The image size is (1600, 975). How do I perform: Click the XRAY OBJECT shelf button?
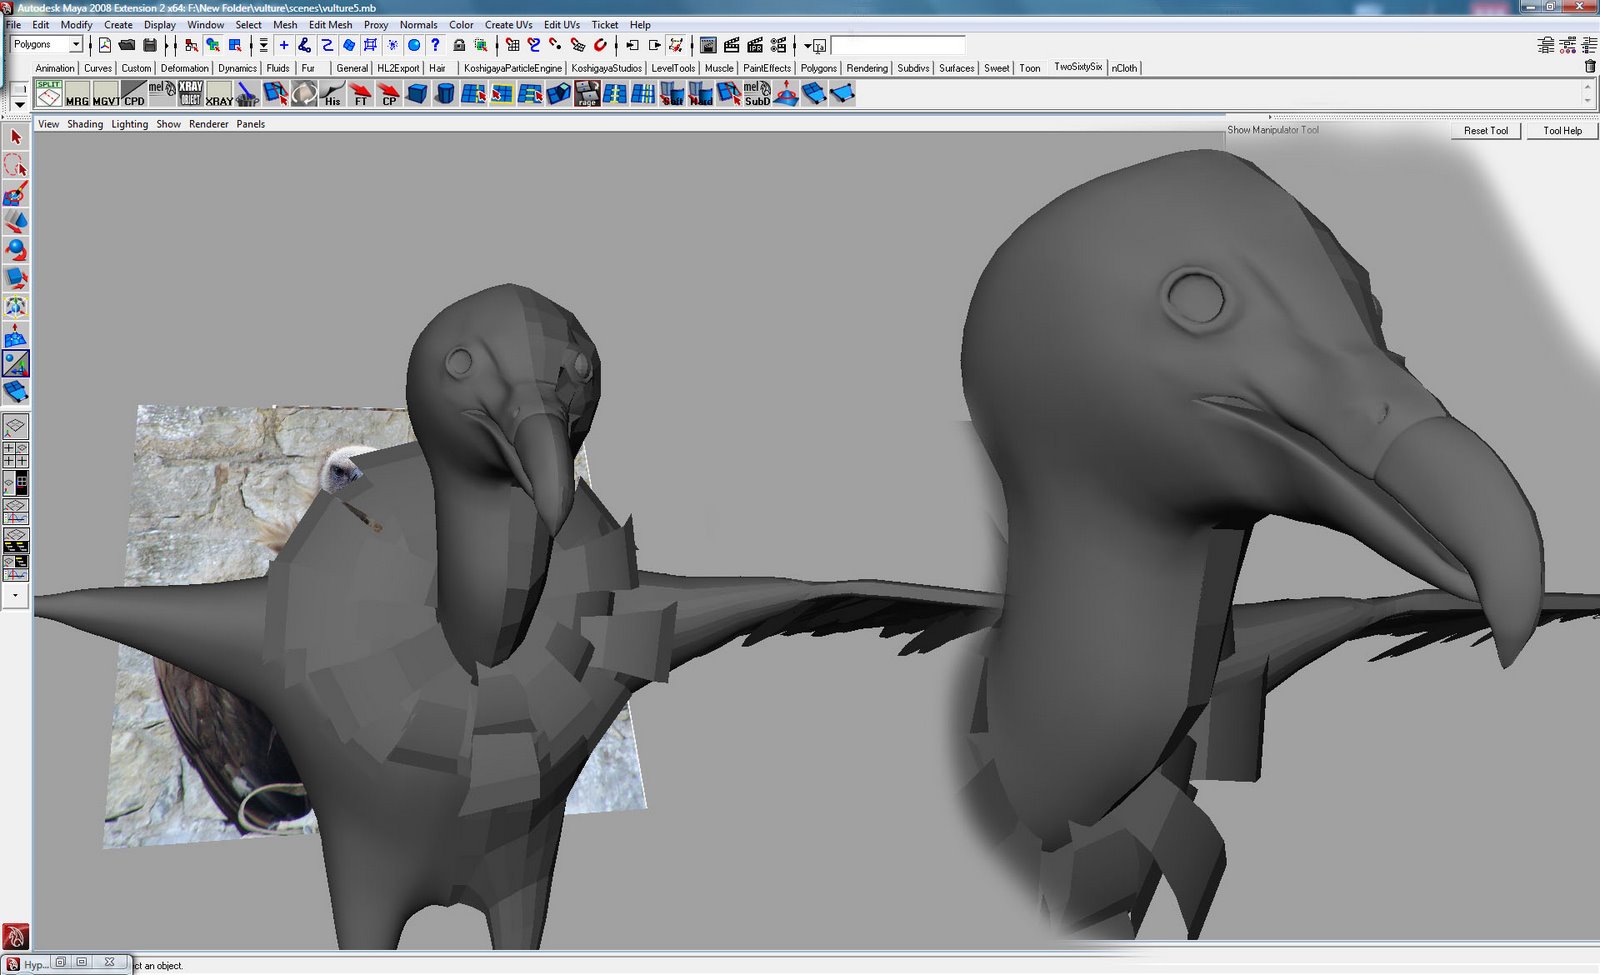[190, 94]
